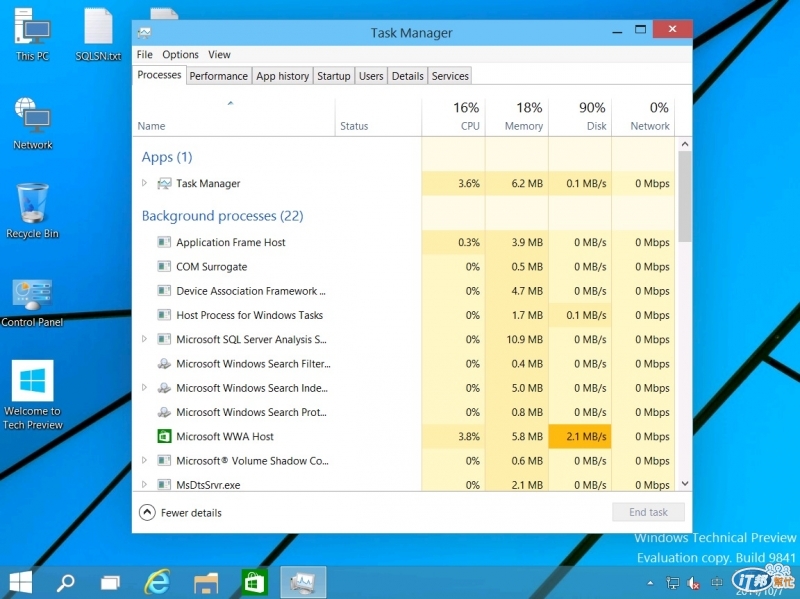800x599 pixels.
Task: Sort by the Disk column header
Action: (x=580, y=117)
